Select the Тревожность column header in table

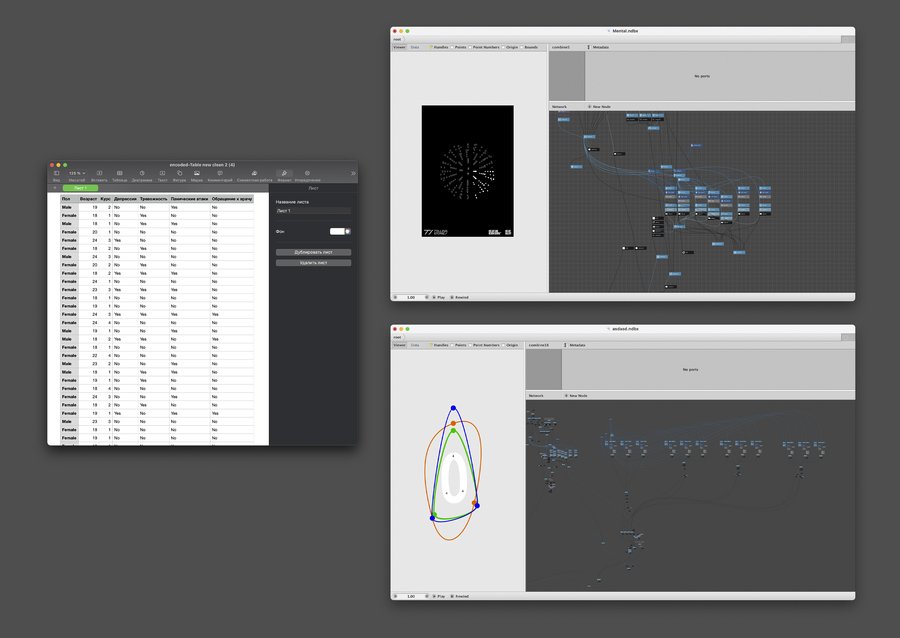tap(153, 199)
